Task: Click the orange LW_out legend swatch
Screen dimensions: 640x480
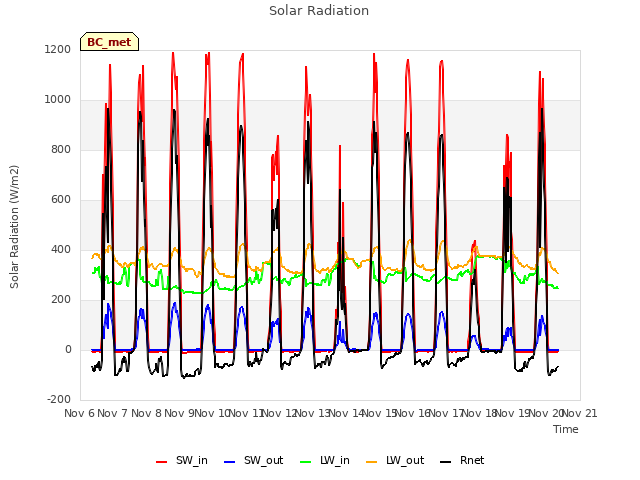Action: (371, 462)
